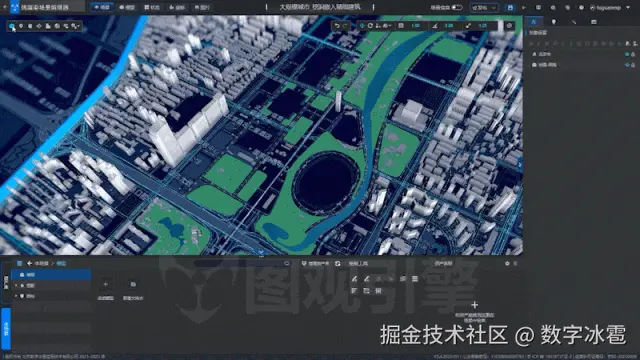This screenshot has width=640, height=360.
Task: Open the gear settings icon in bottom panel
Action: click(507, 264)
